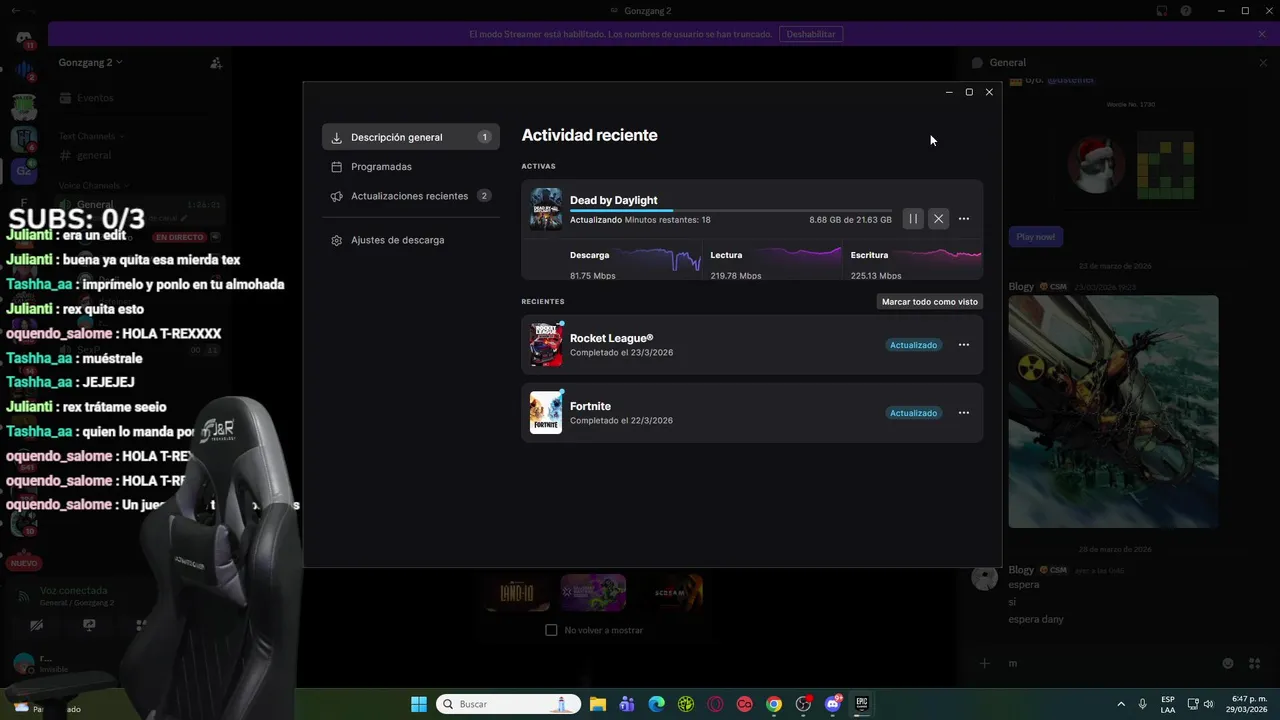Open Rocket League more options menu
1280x720 pixels.
coord(964,345)
